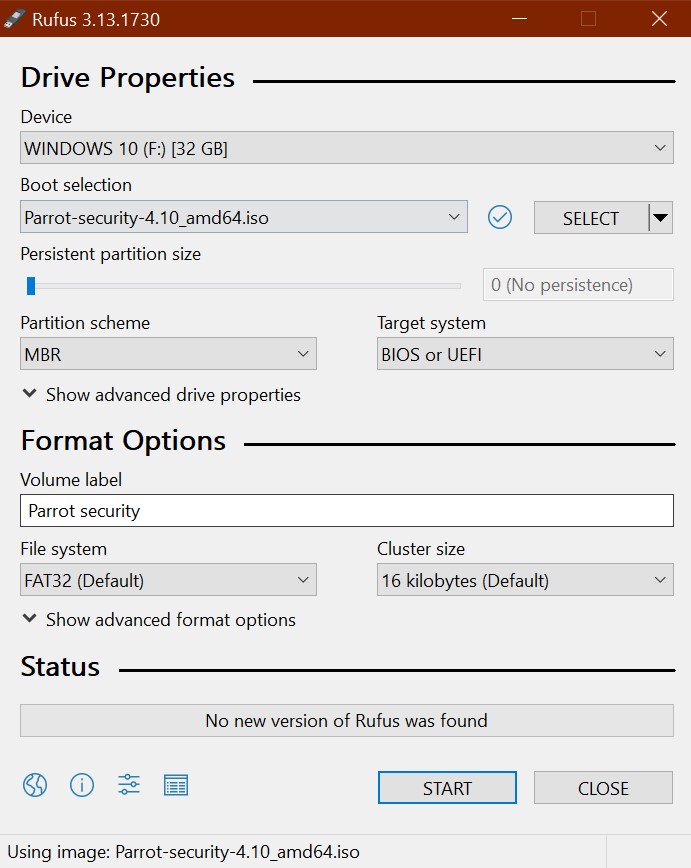Click the CLOSE button
691x868 pixels.
[603, 788]
